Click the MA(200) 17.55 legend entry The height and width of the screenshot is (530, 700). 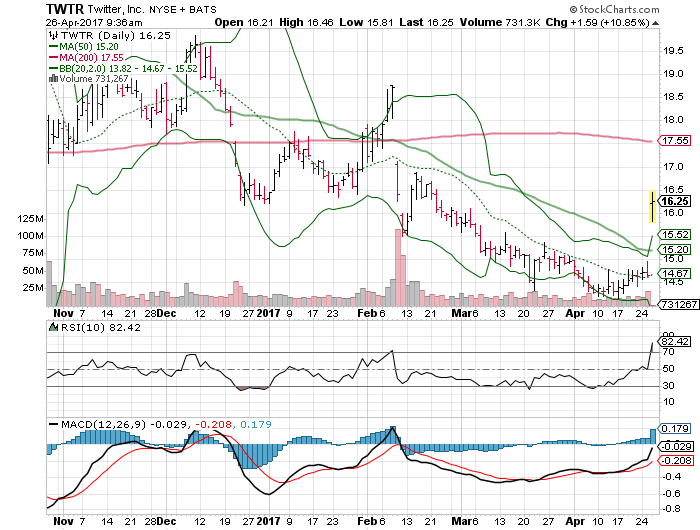tap(86, 58)
